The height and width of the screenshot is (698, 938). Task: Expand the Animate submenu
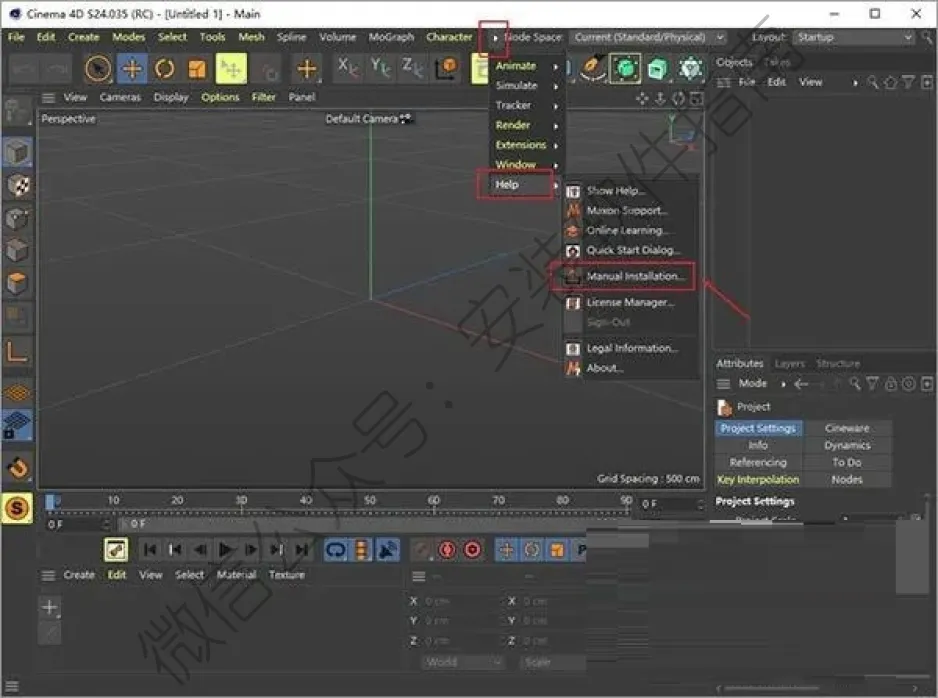[x=526, y=66]
